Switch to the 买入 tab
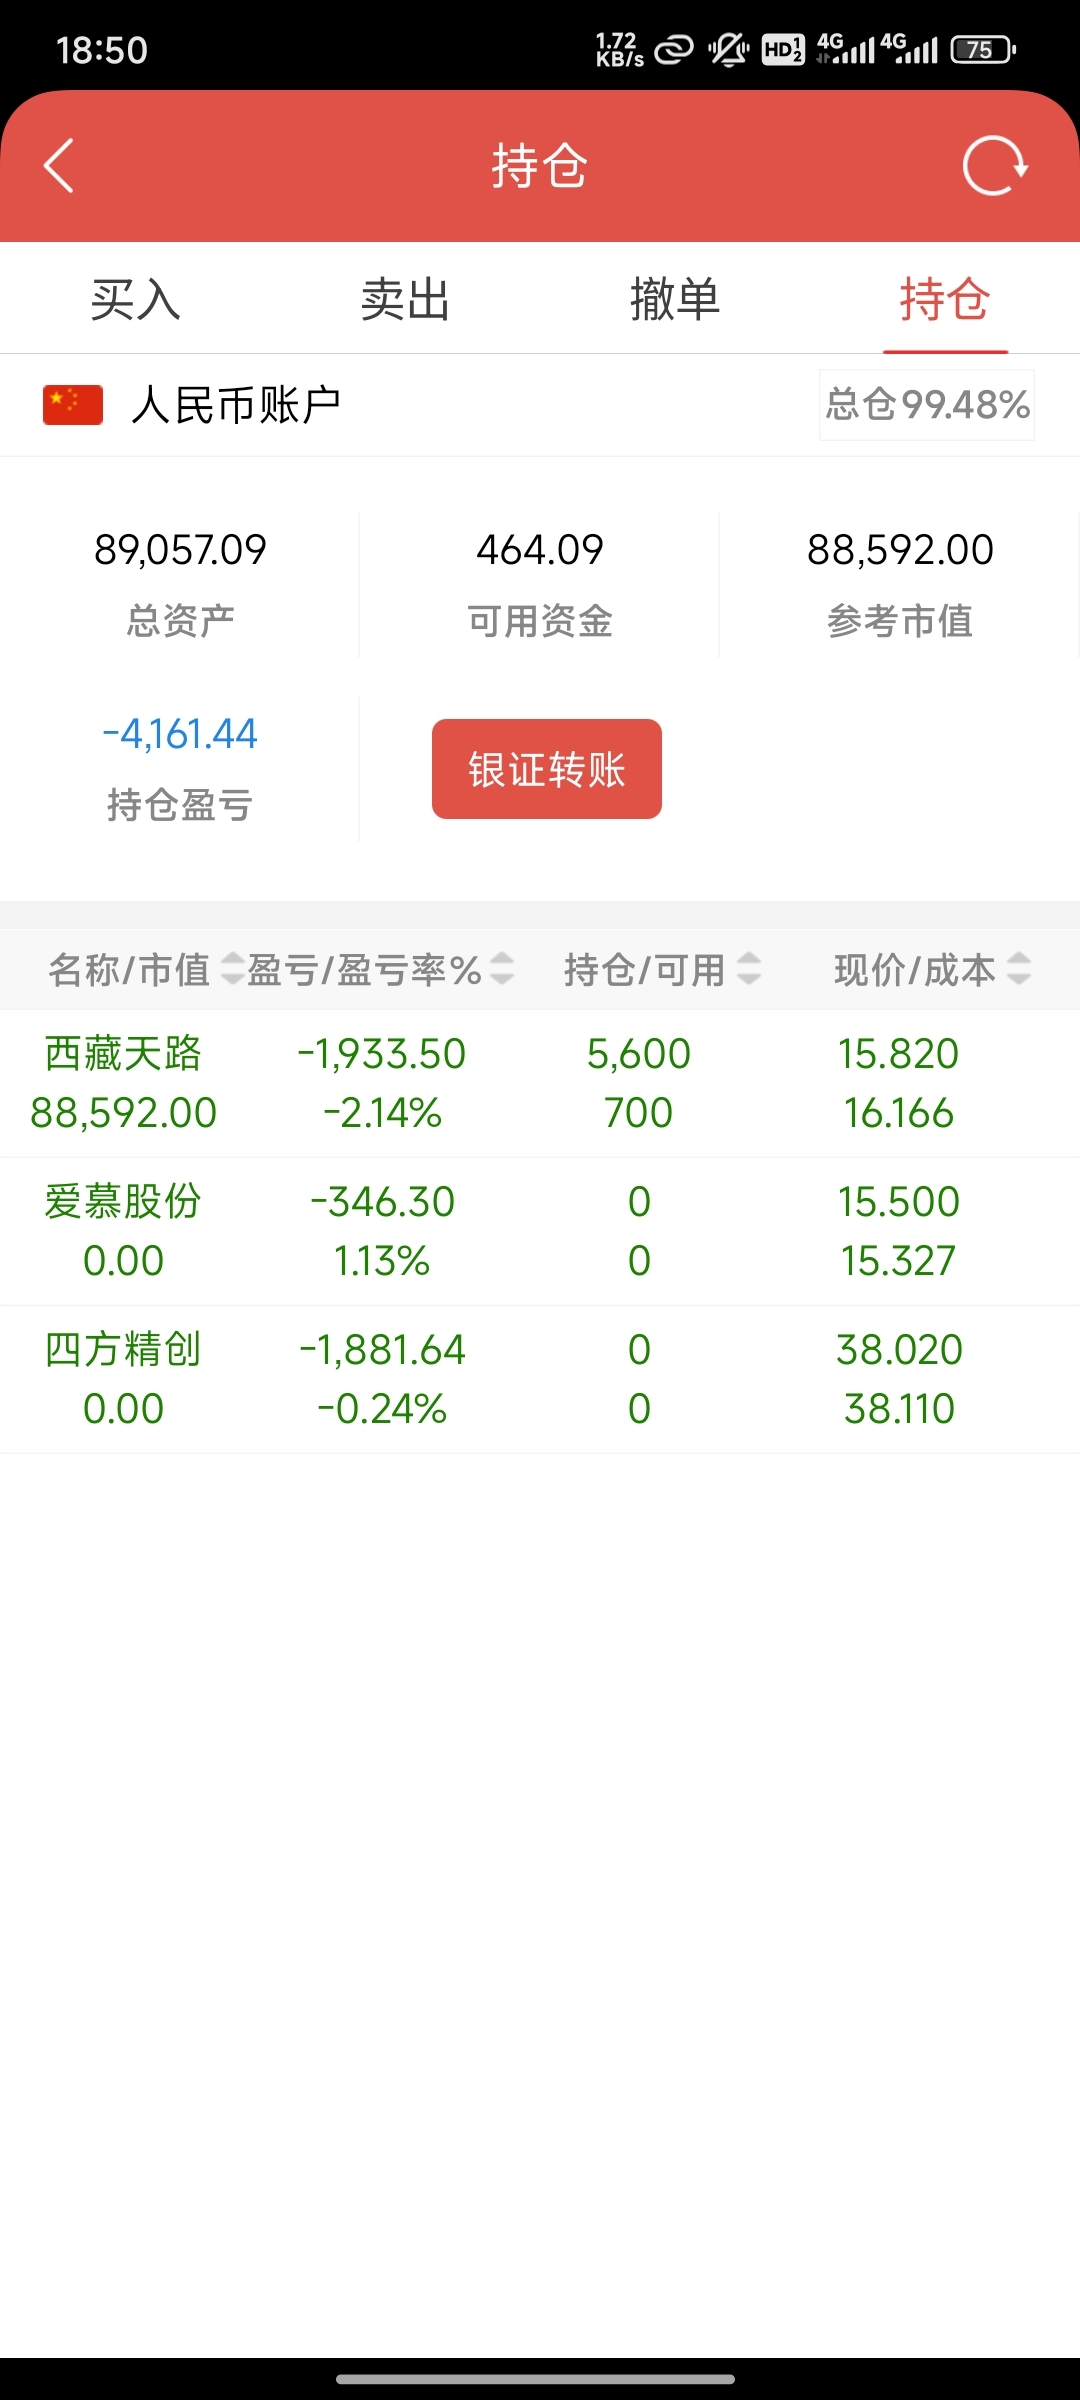The width and height of the screenshot is (1080, 2400). (135, 299)
